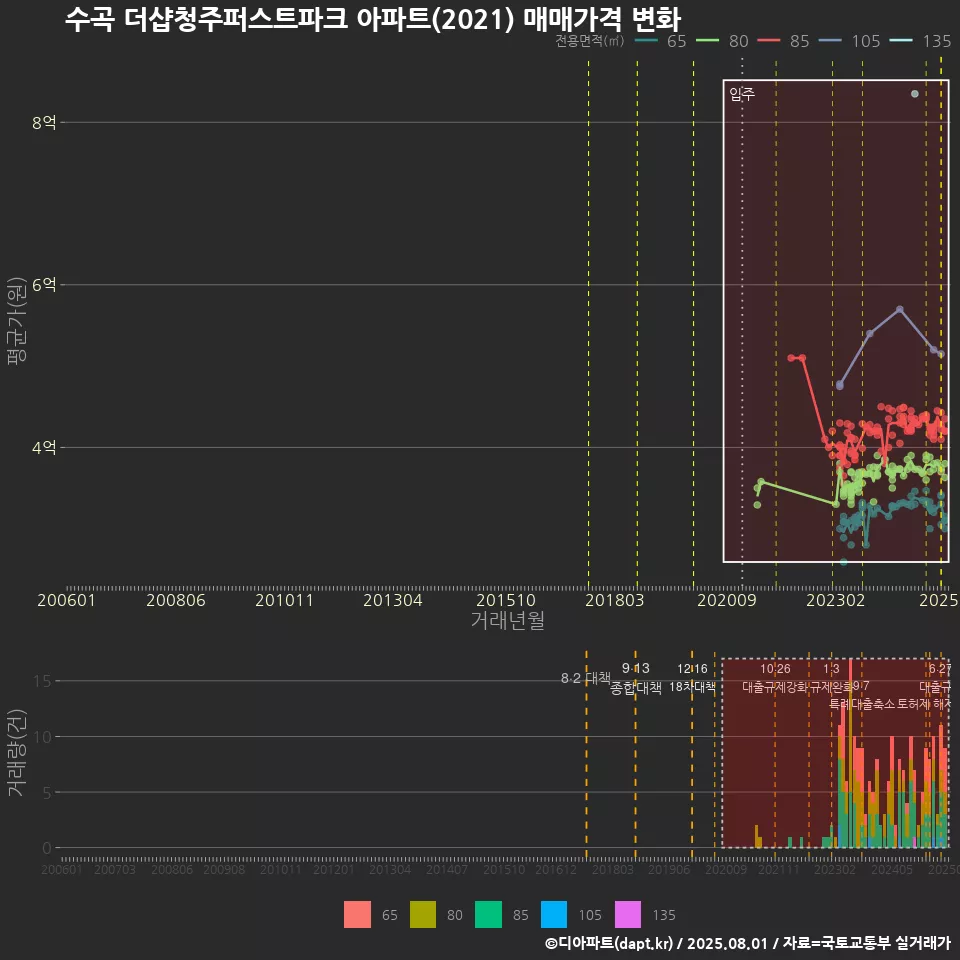Image resolution: width=960 pixels, height=960 pixels.
Task: Click the 8억 y-axis label
Action: pyautogui.click(x=44, y=122)
